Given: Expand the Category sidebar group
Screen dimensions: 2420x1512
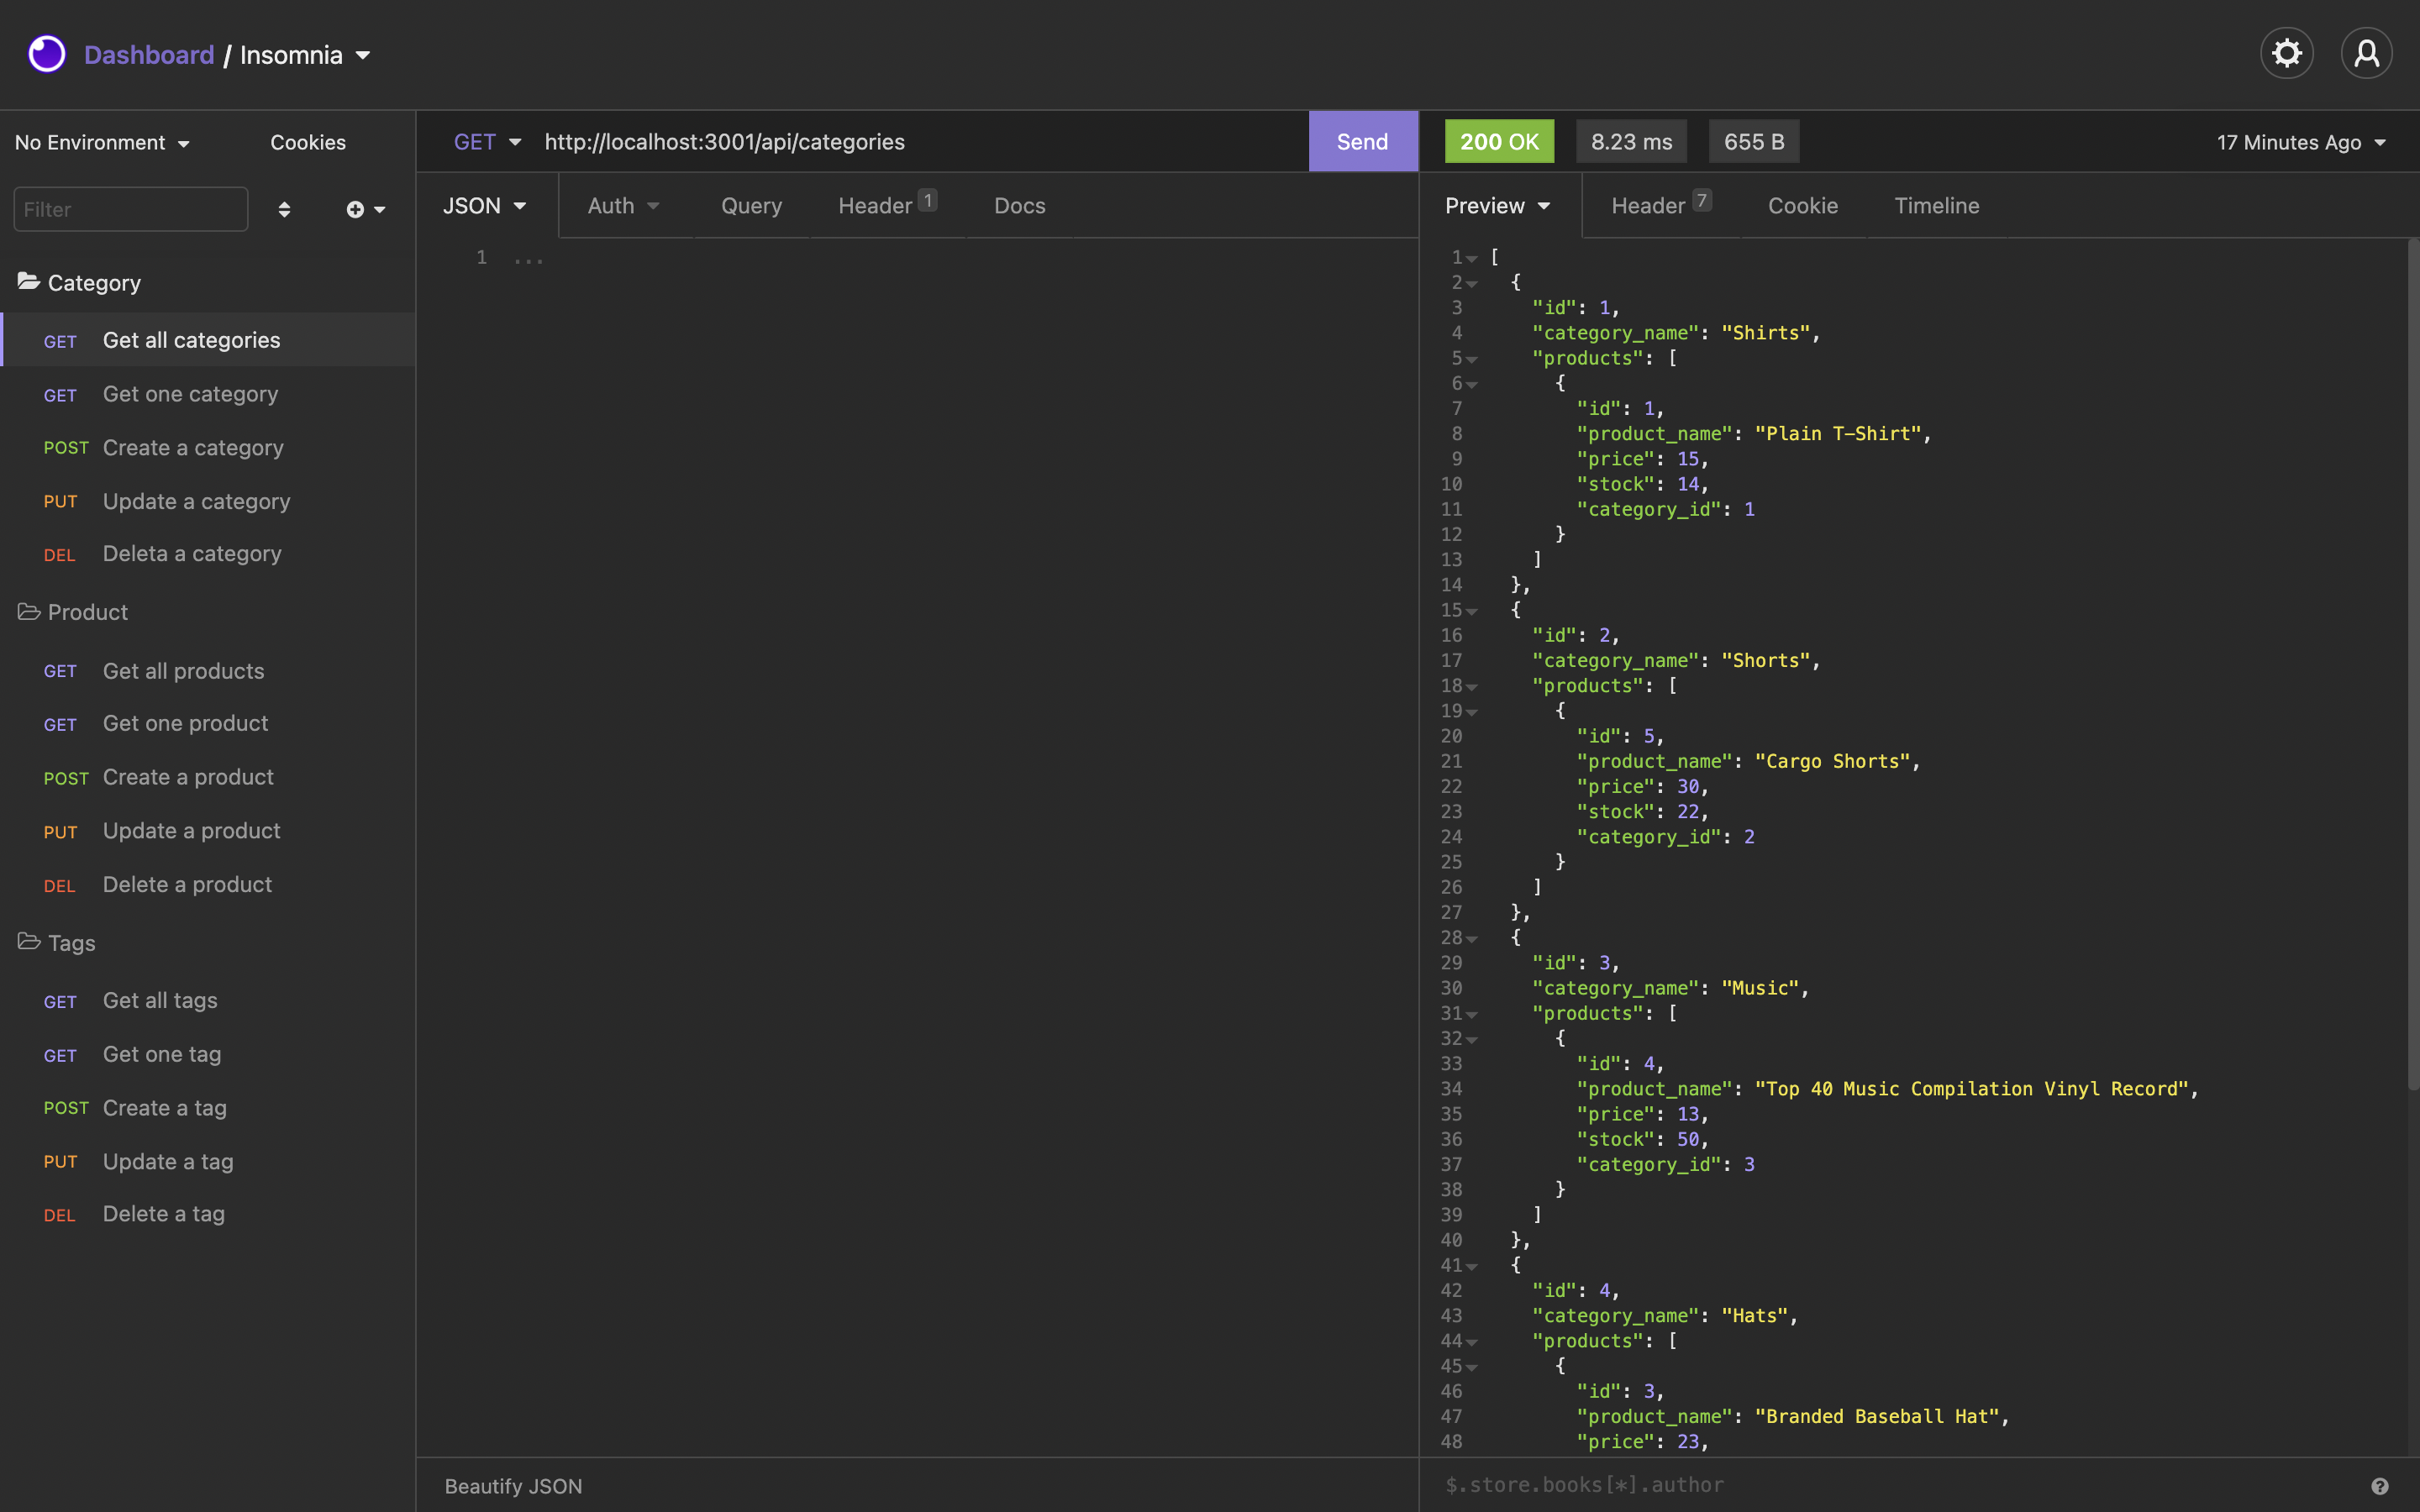Looking at the screenshot, I should coord(94,282).
